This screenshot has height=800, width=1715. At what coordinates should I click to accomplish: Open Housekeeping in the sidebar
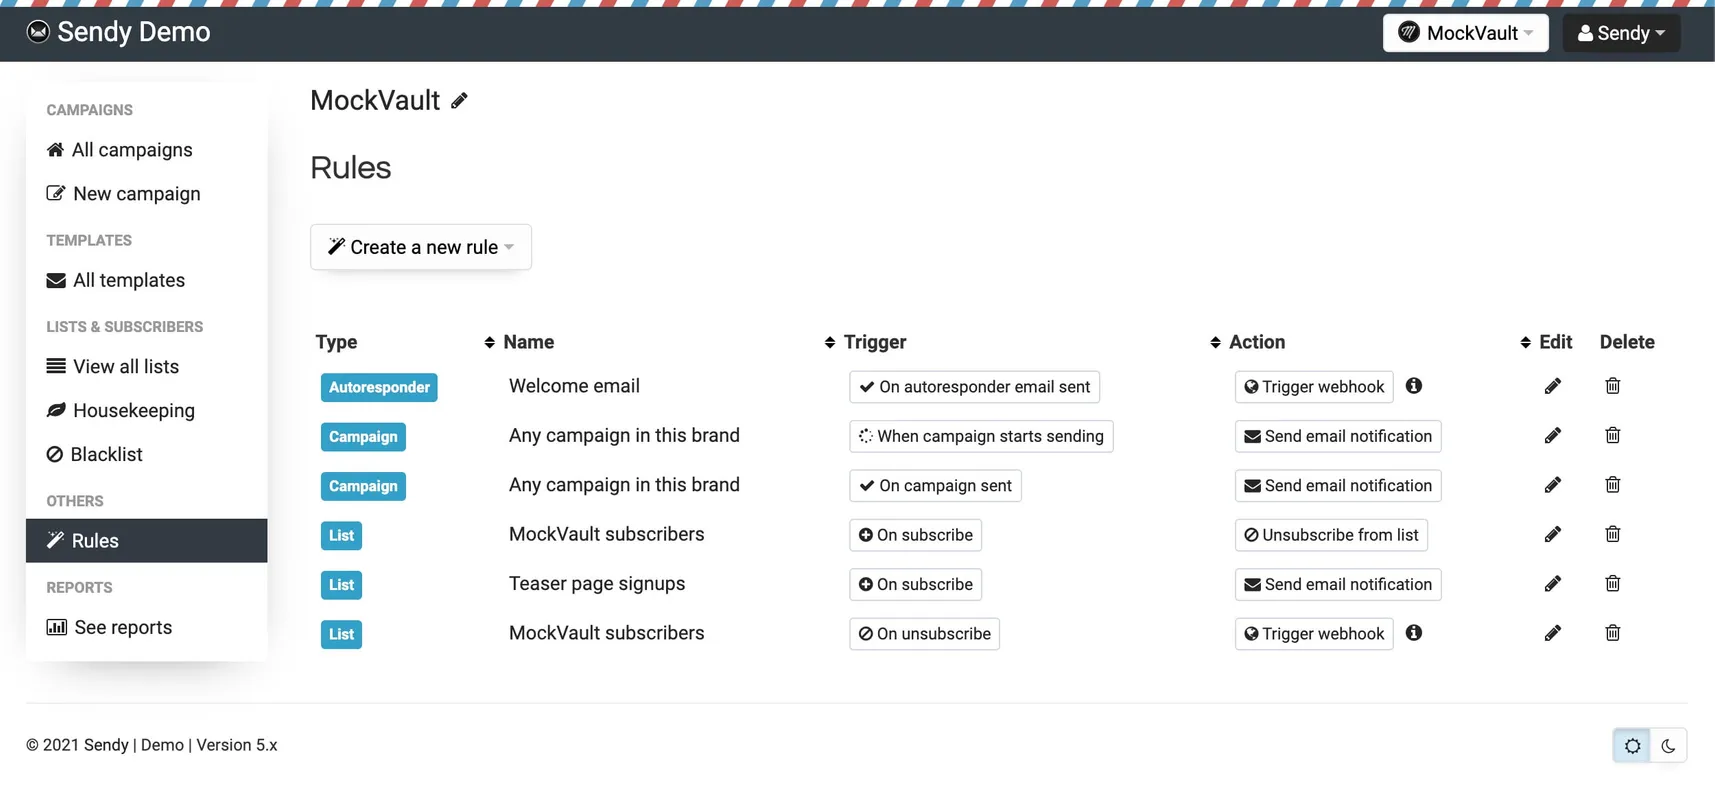coord(133,411)
